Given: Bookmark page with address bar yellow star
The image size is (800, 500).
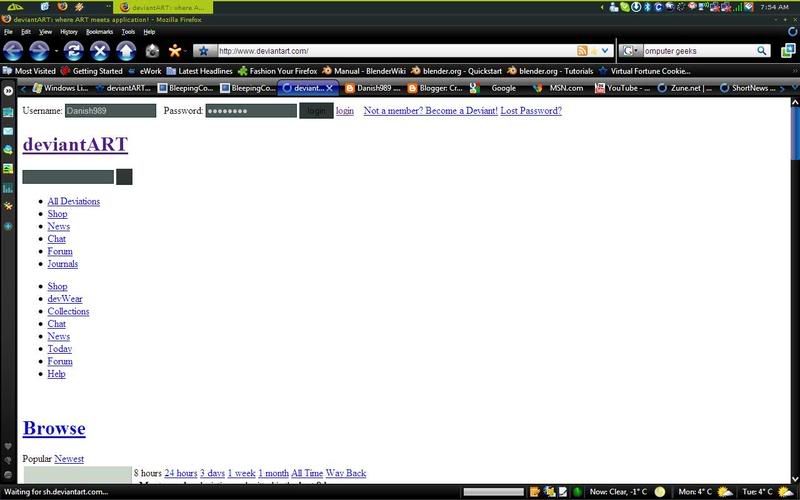Looking at the screenshot, I should pyautogui.click(x=594, y=51).
